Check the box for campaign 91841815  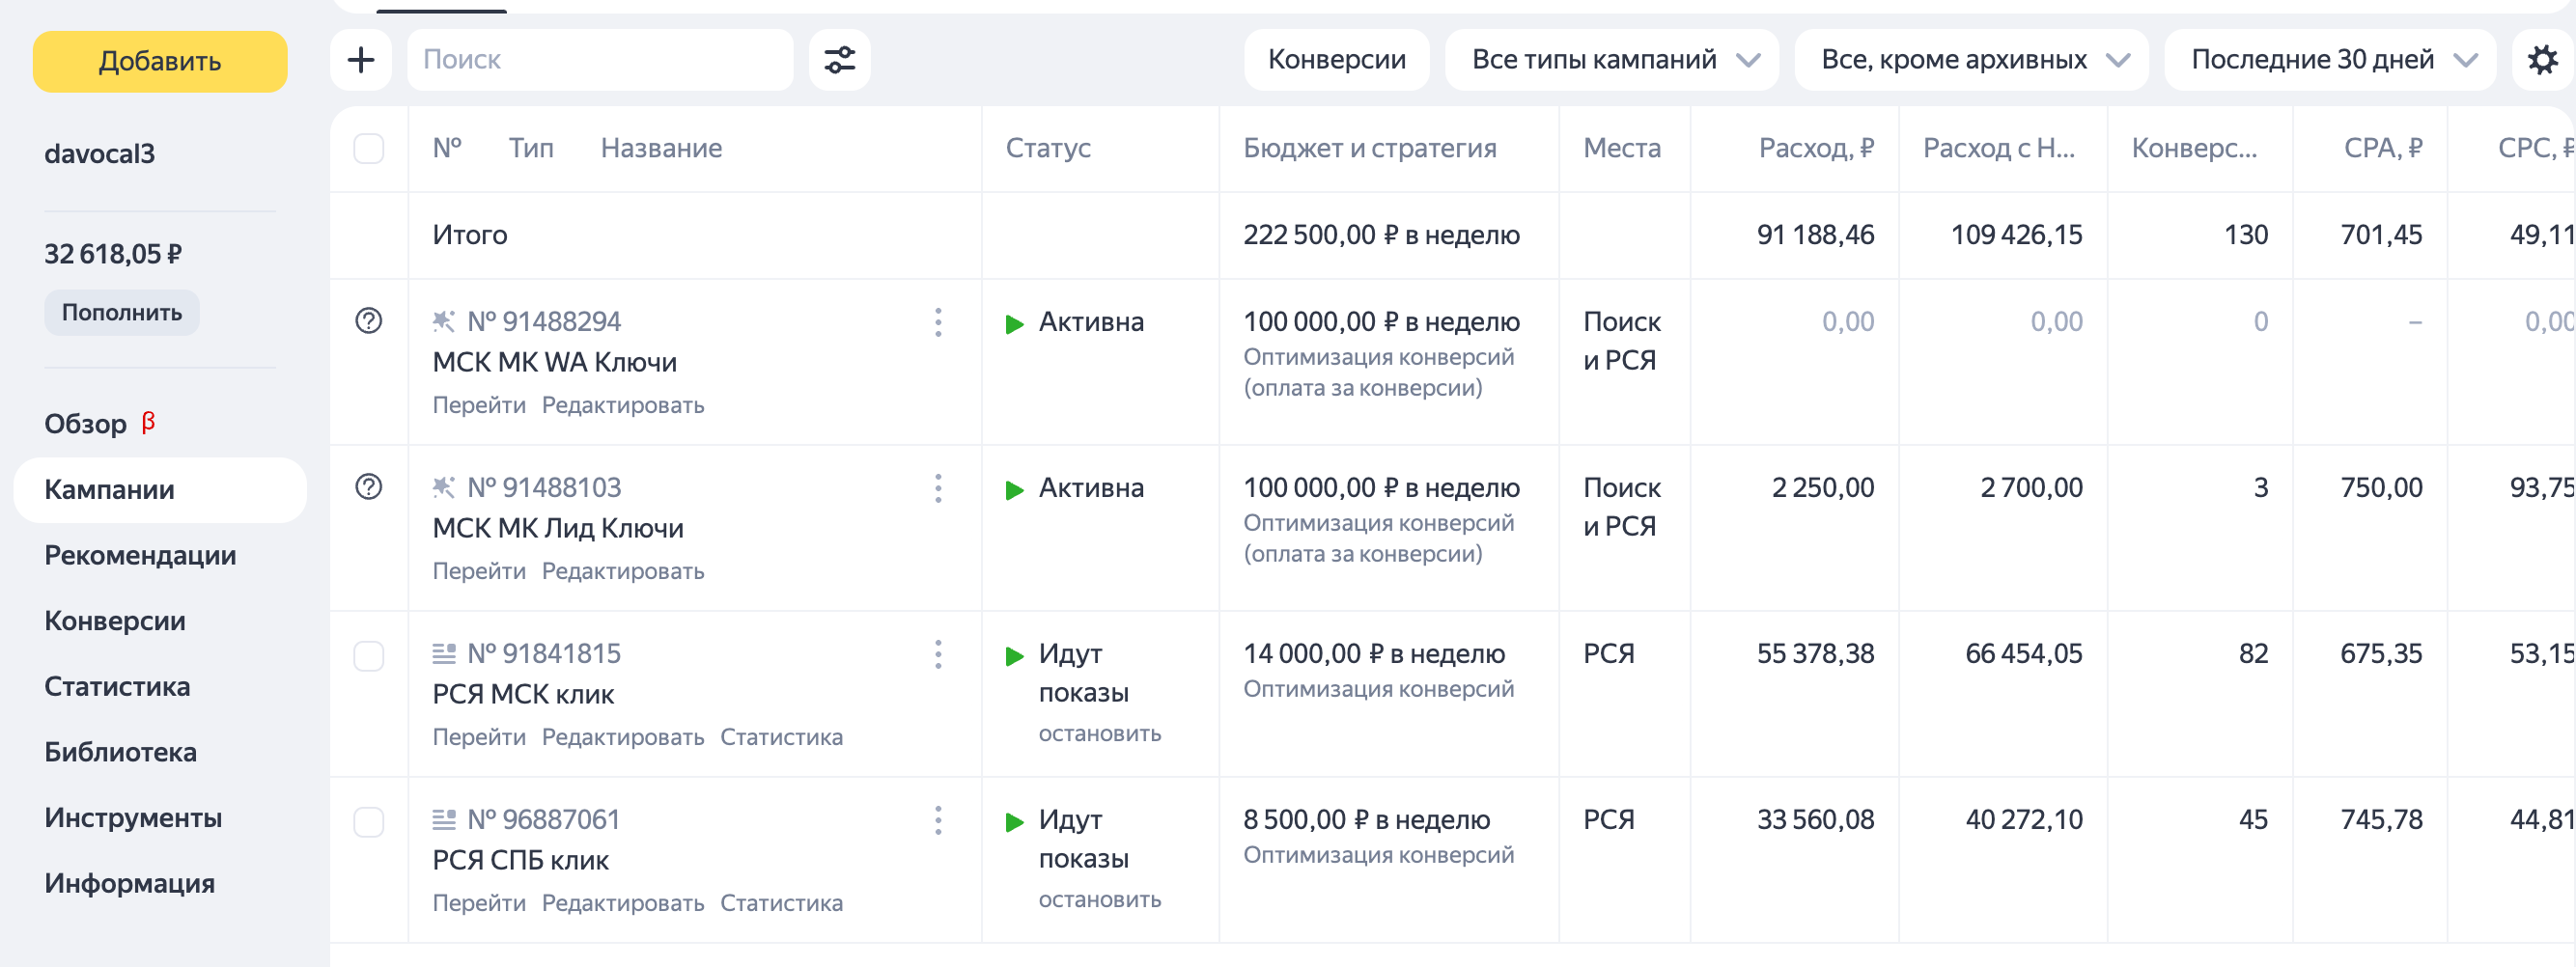click(369, 656)
